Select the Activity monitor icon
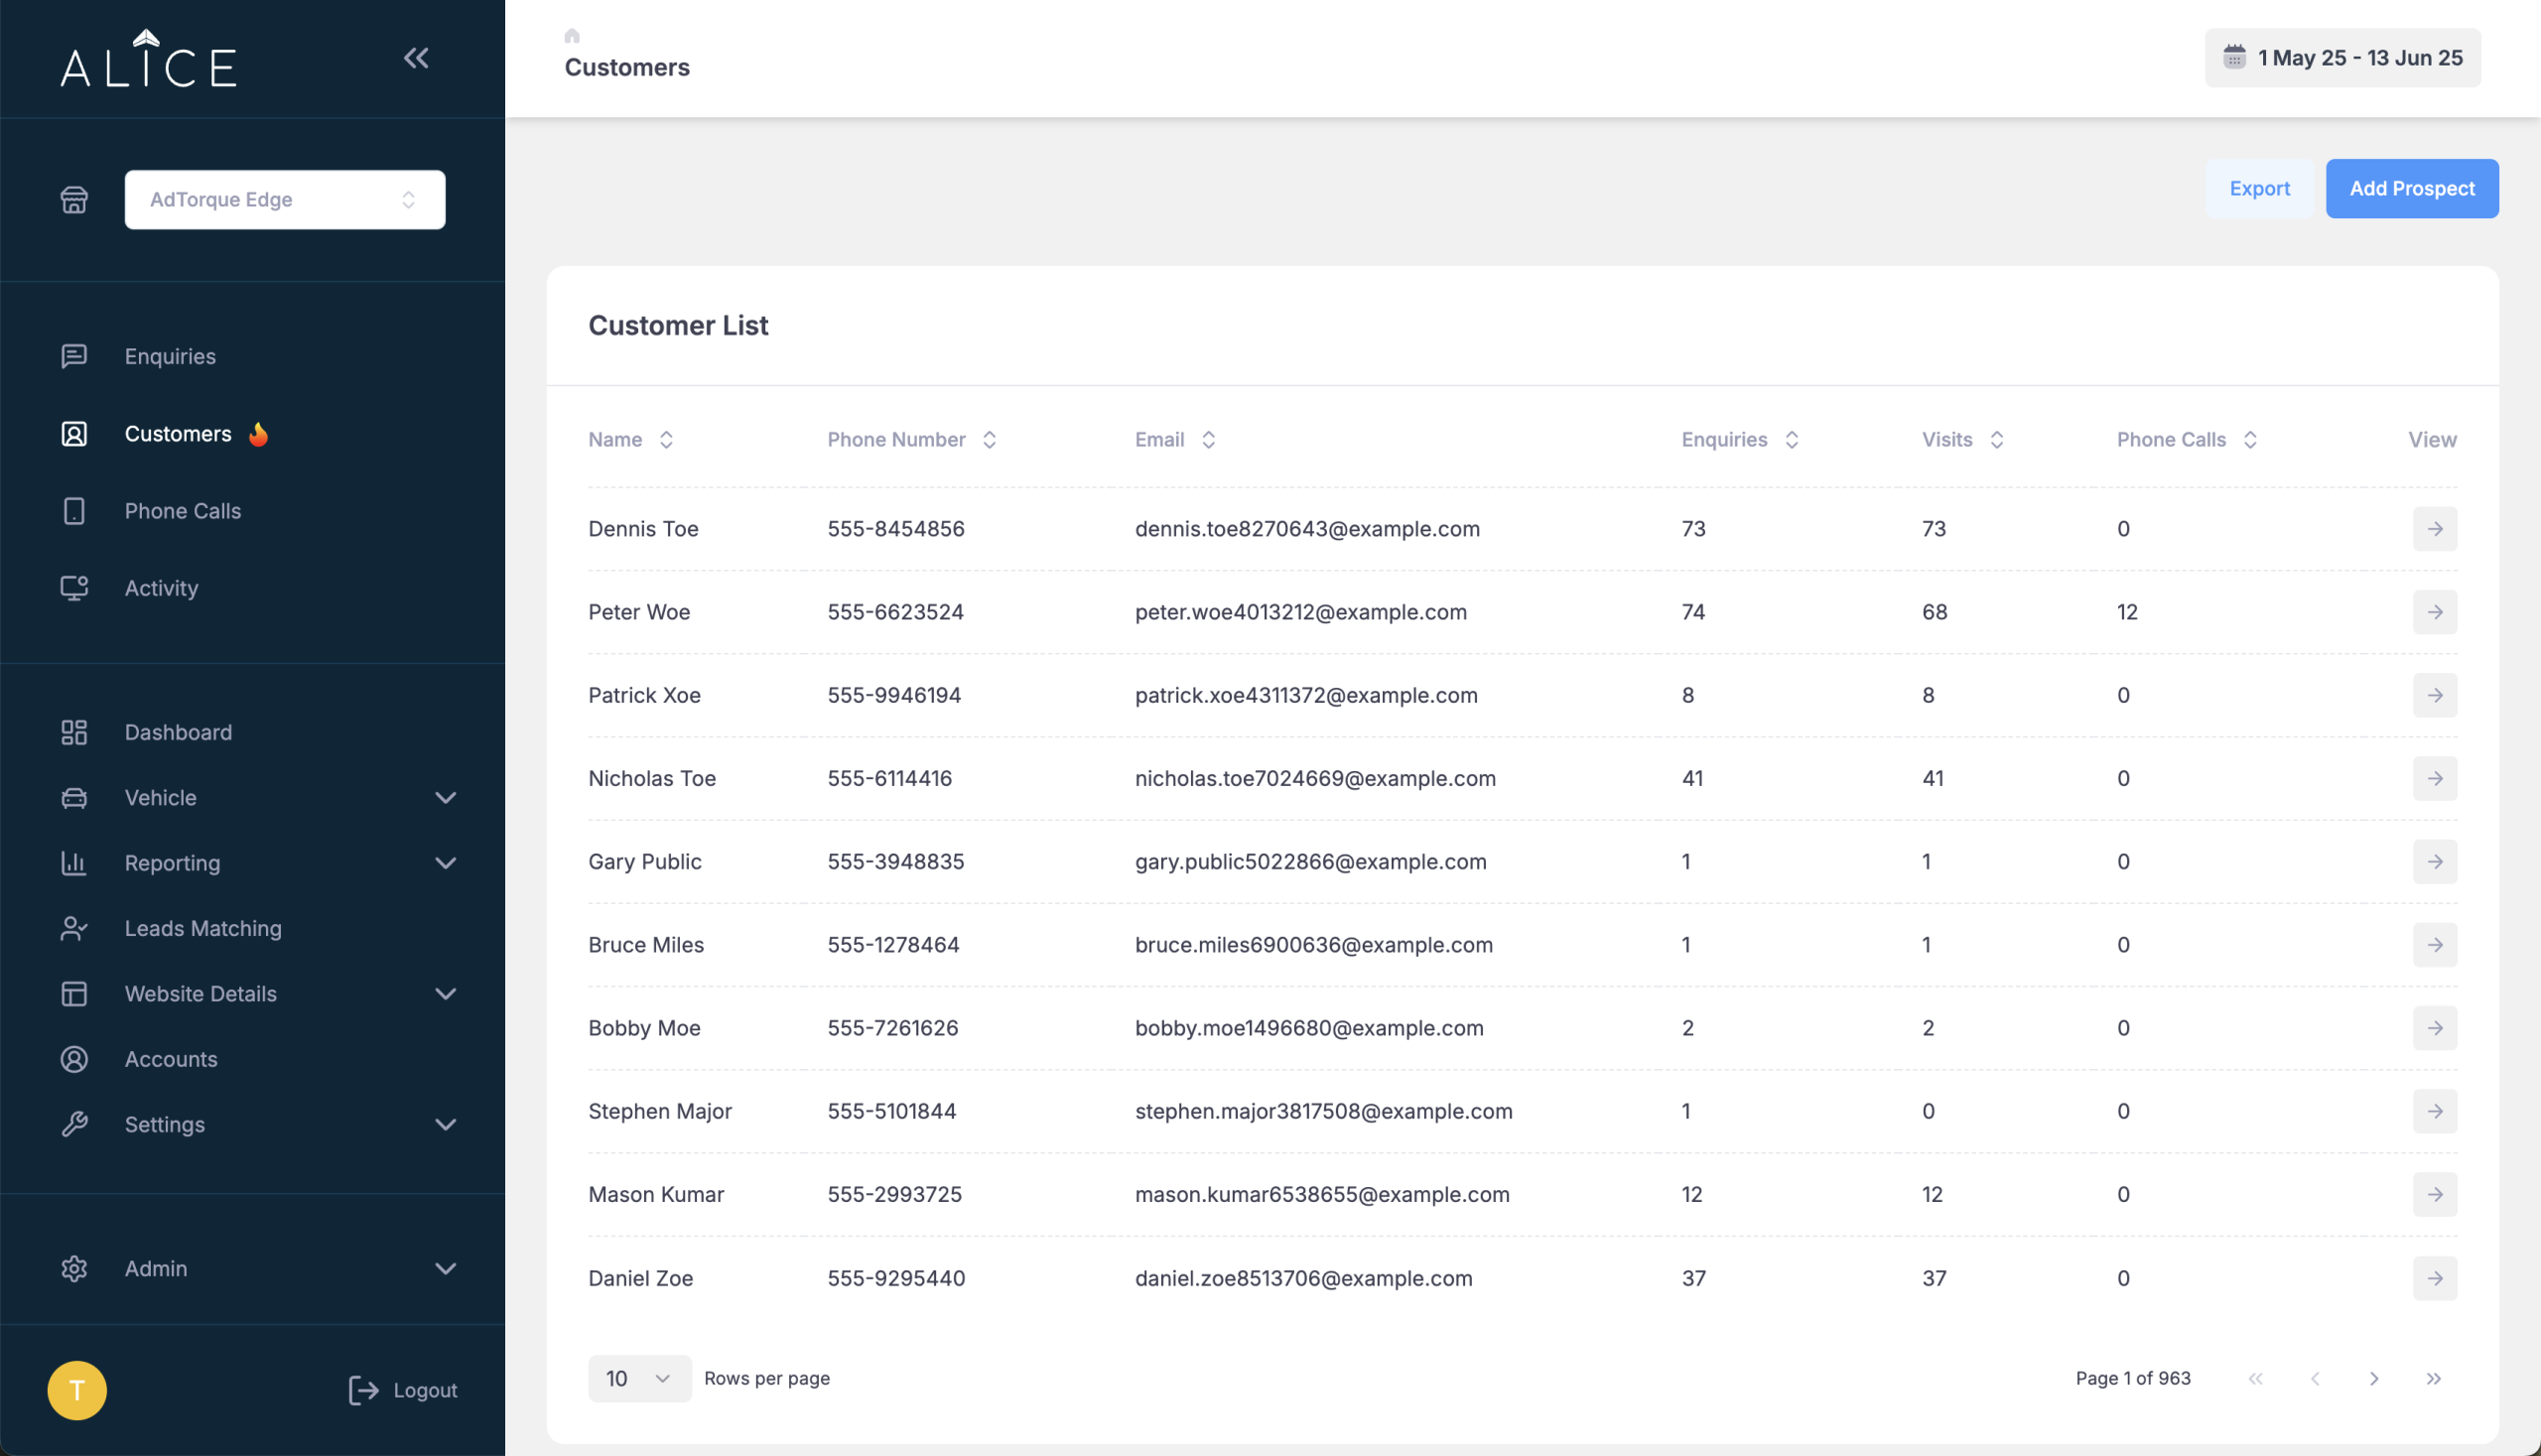 [74, 588]
